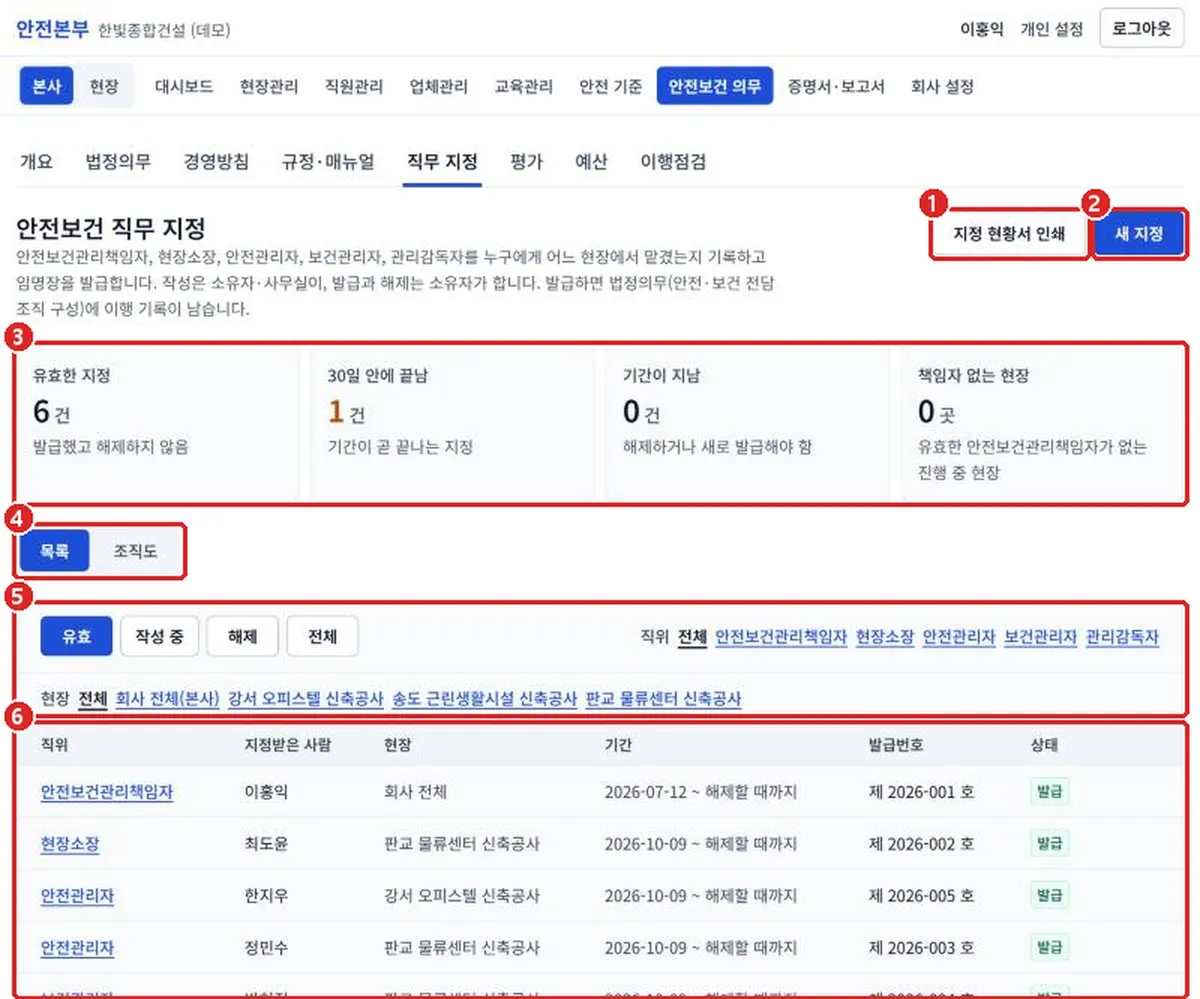
Task: Filter 직위 by 관리감독자
Action: coord(1122,637)
